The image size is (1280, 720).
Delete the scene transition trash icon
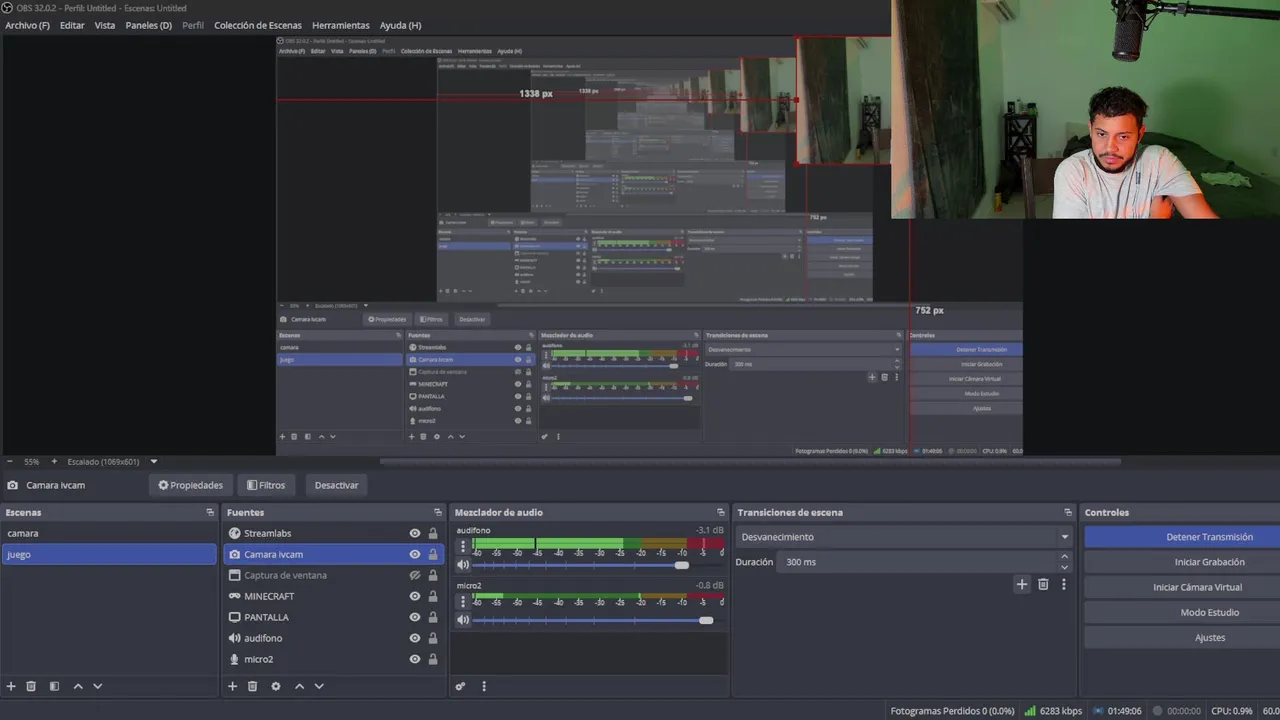pyautogui.click(x=1043, y=584)
